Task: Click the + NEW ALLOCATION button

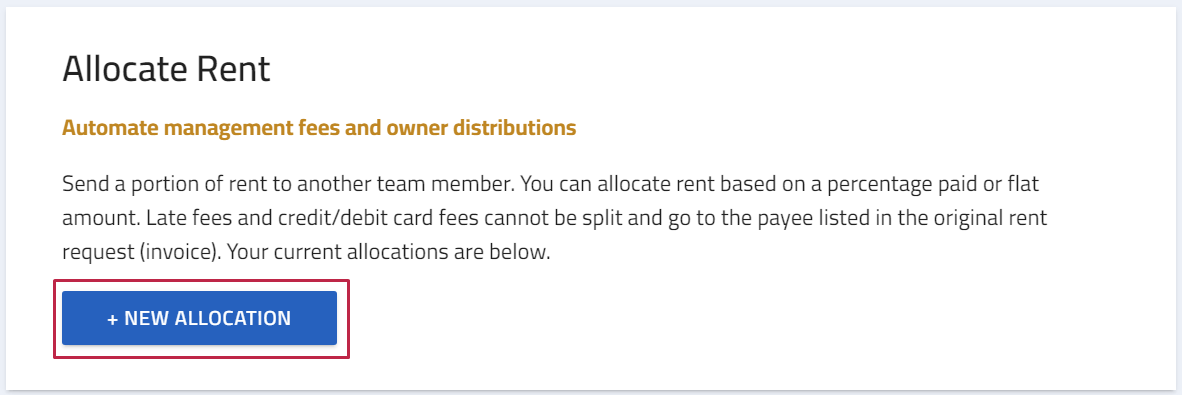Action: pos(199,318)
